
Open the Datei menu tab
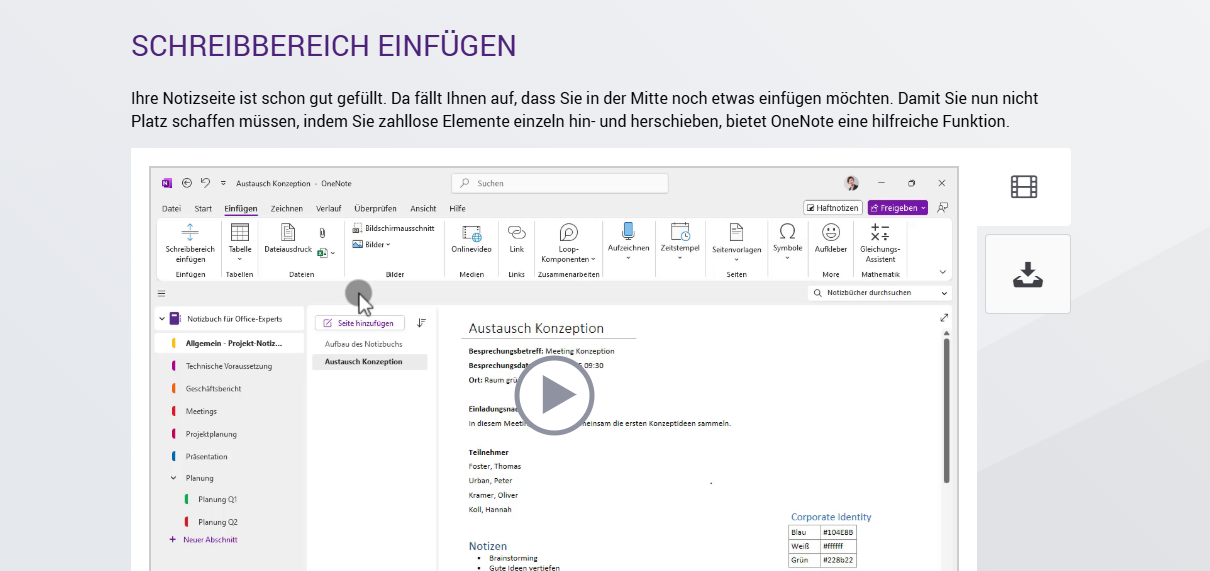point(171,208)
